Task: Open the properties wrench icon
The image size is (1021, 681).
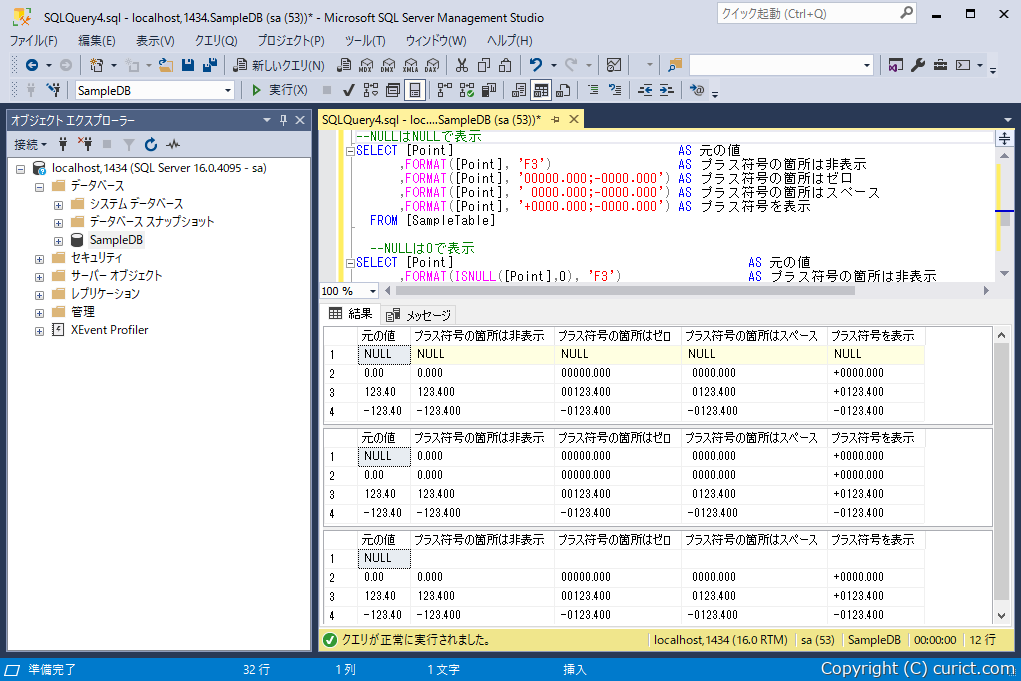Action: [918, 65]
